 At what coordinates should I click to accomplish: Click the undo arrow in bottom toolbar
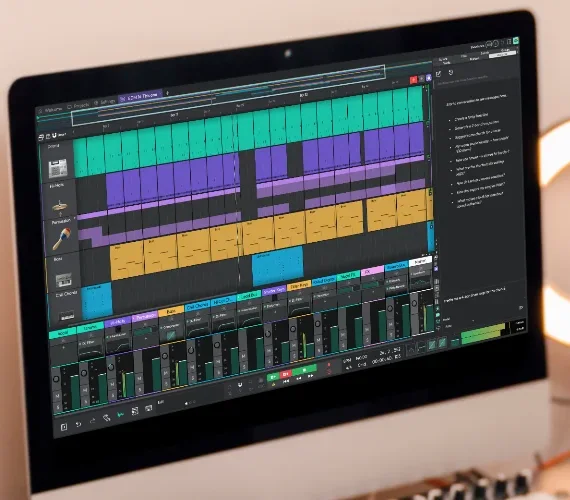[78, 424]
